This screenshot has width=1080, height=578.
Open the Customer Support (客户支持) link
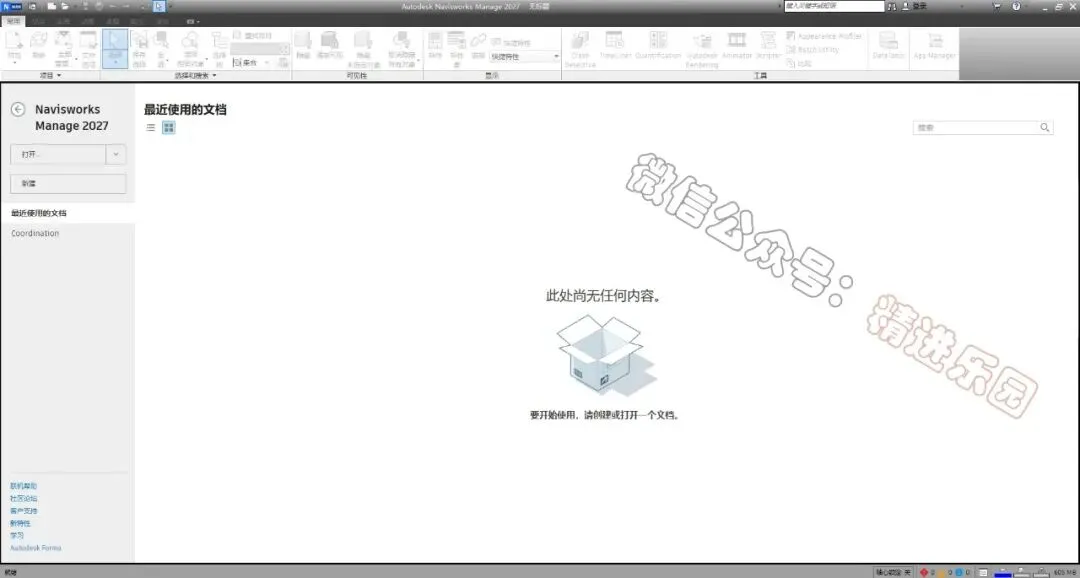tap(23, 511)
